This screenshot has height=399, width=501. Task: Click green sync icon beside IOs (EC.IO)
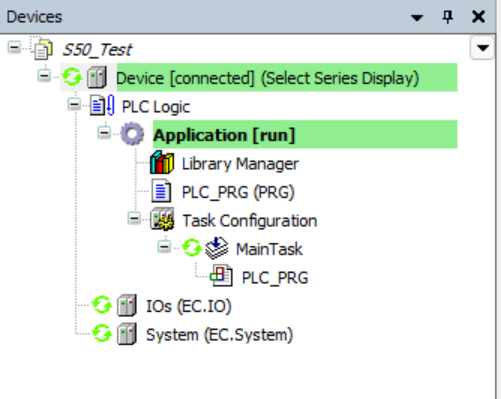coord(101,305)
